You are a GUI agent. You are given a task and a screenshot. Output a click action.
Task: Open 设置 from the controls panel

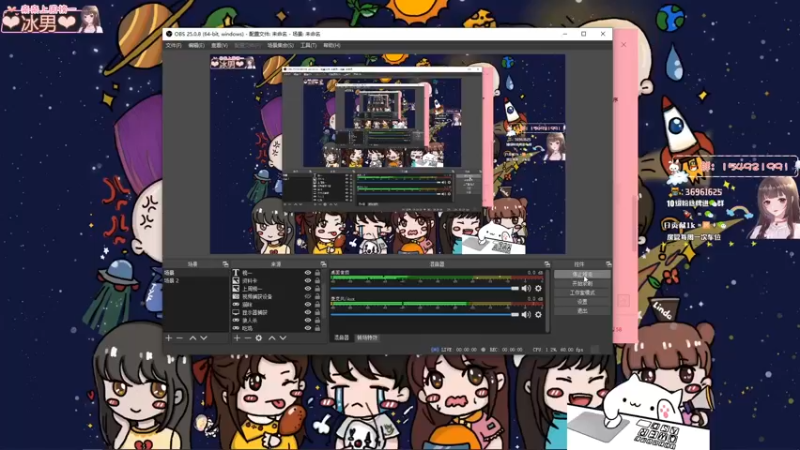coord(582,302)
